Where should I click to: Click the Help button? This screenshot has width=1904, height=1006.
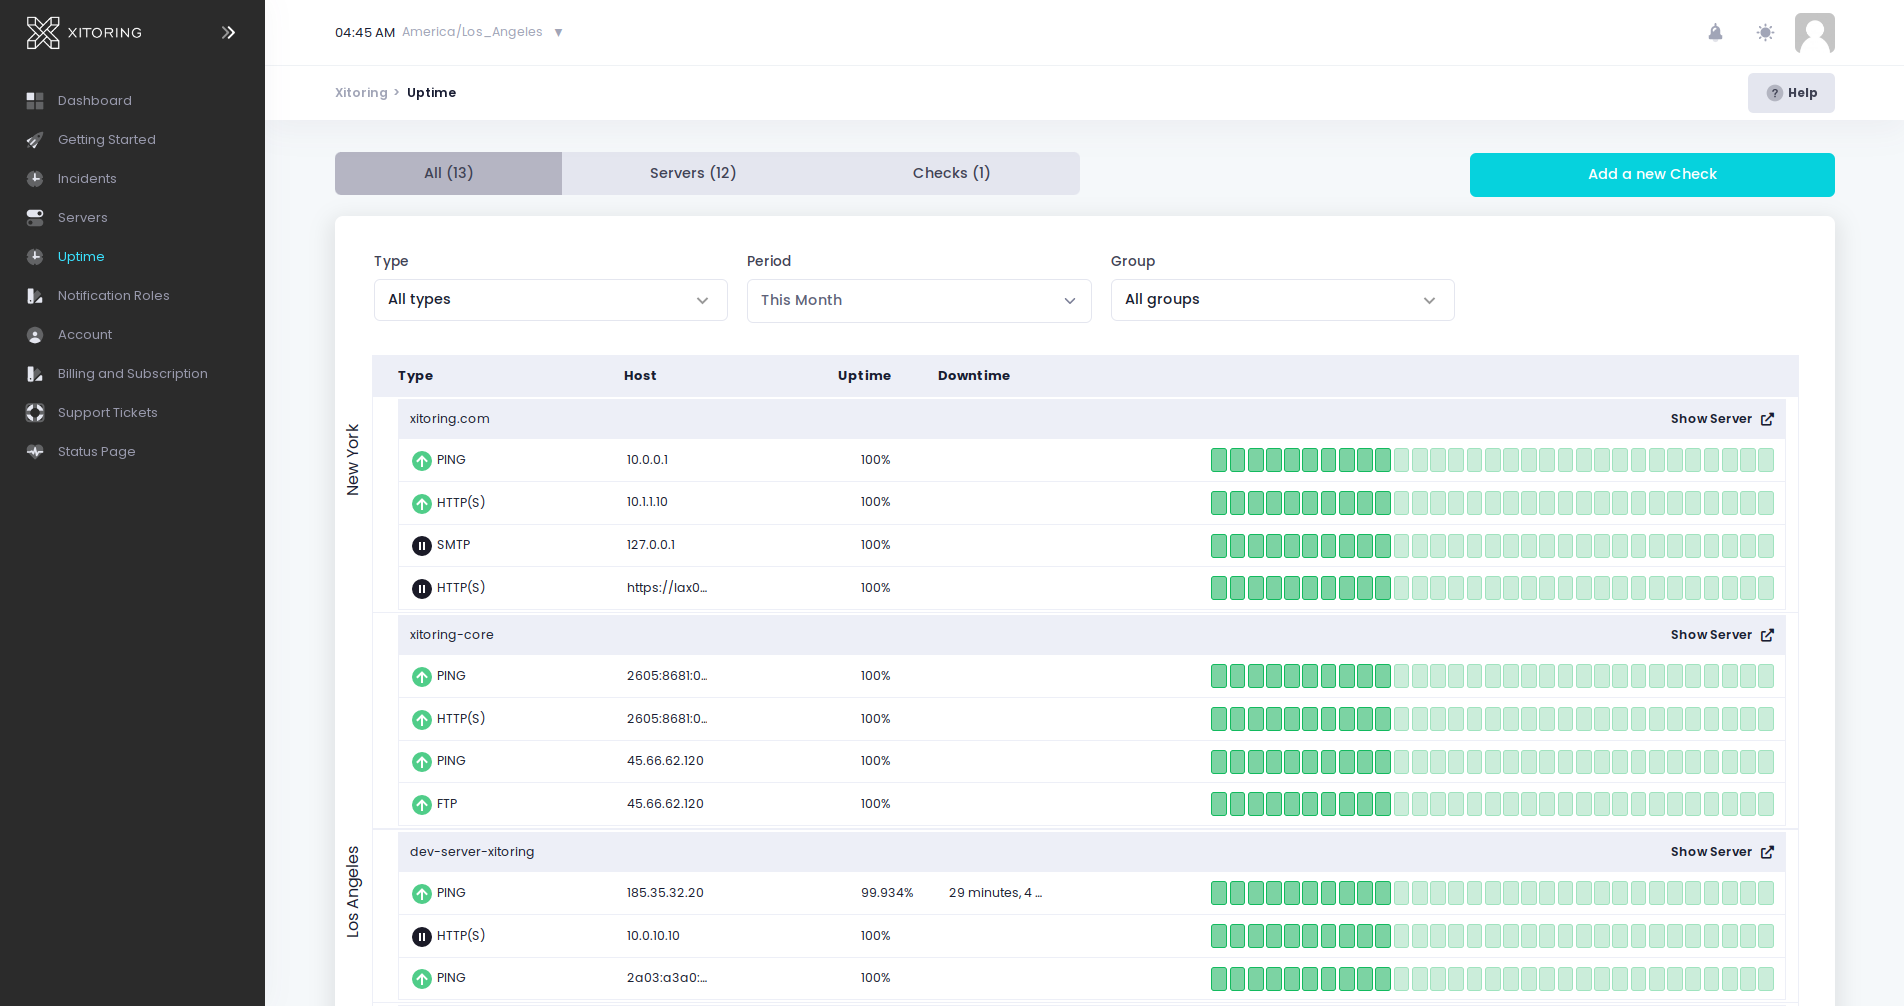pos(1791,93)
